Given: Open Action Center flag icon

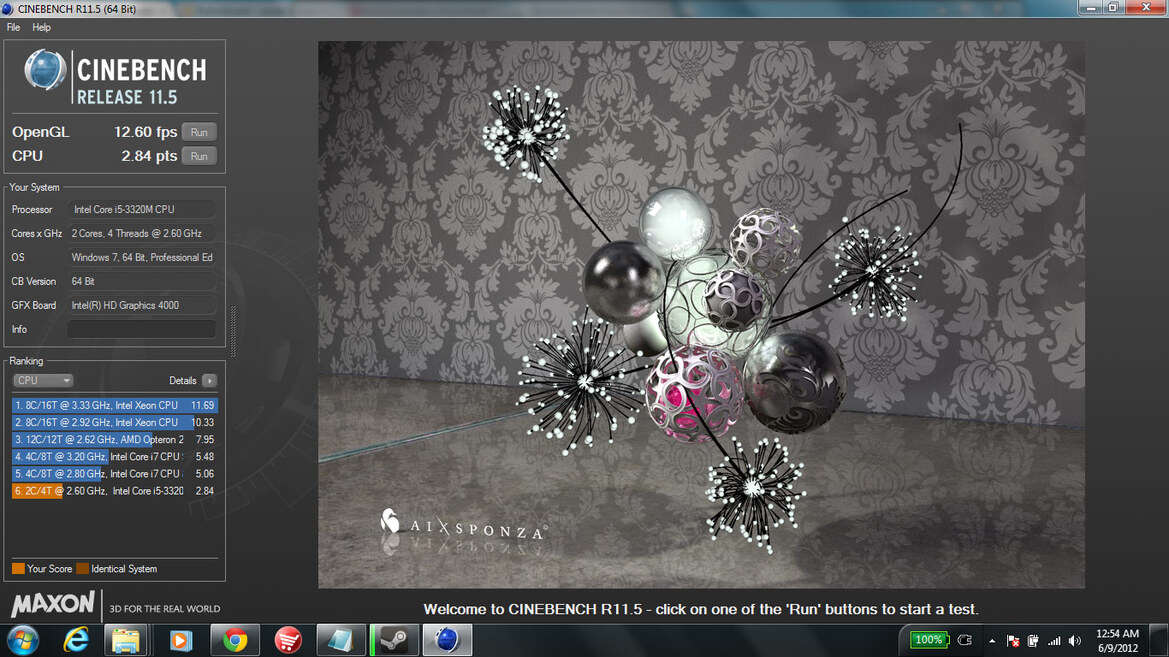Looking at the screenshot, I should pos(1012,641).
